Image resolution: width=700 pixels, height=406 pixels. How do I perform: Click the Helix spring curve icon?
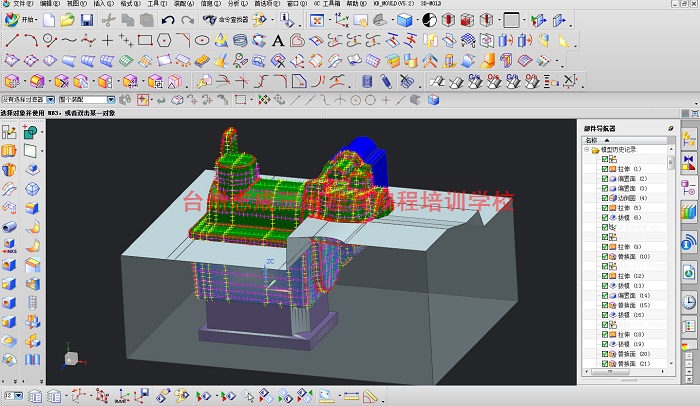click(x=240, y=41)
